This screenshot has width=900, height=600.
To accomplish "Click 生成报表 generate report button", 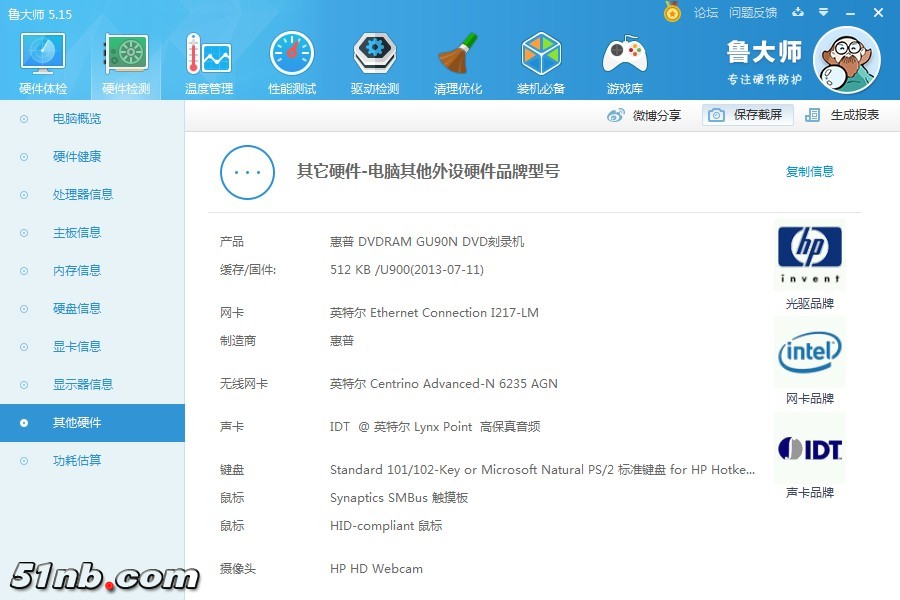I will point(843,115).
